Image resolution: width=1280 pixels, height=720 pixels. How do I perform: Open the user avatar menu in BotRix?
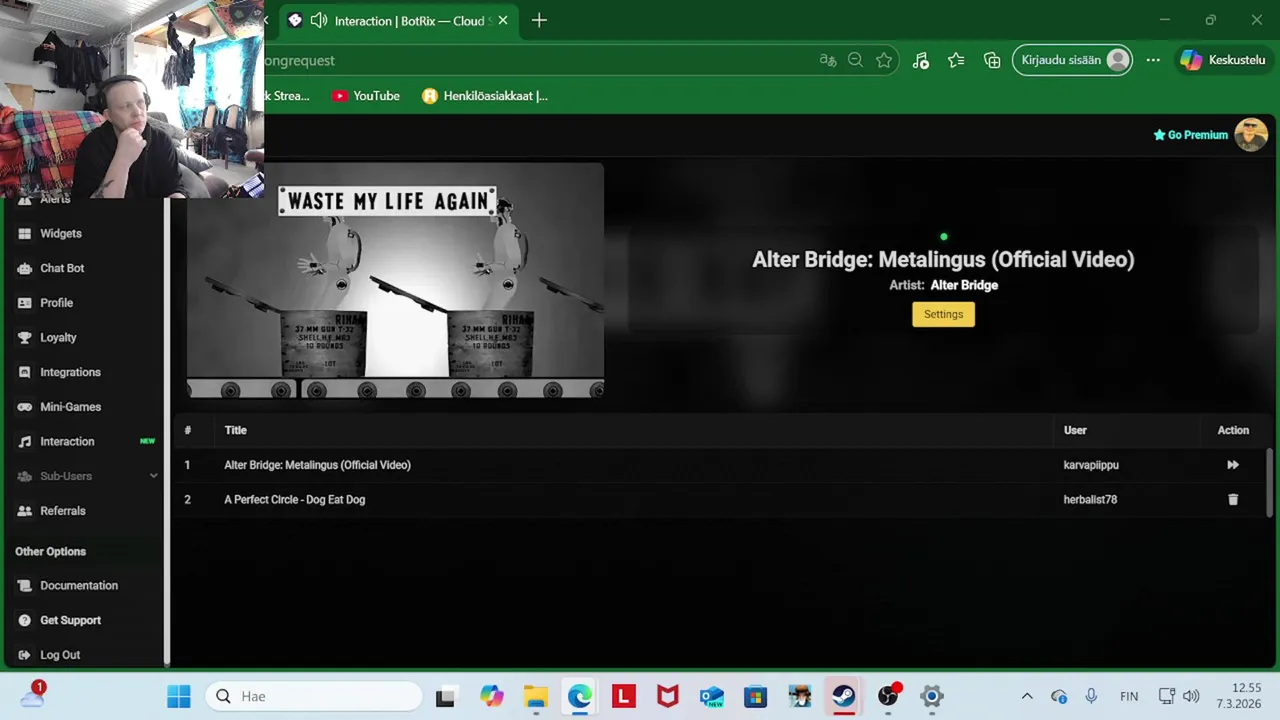tap(1251, 134)
